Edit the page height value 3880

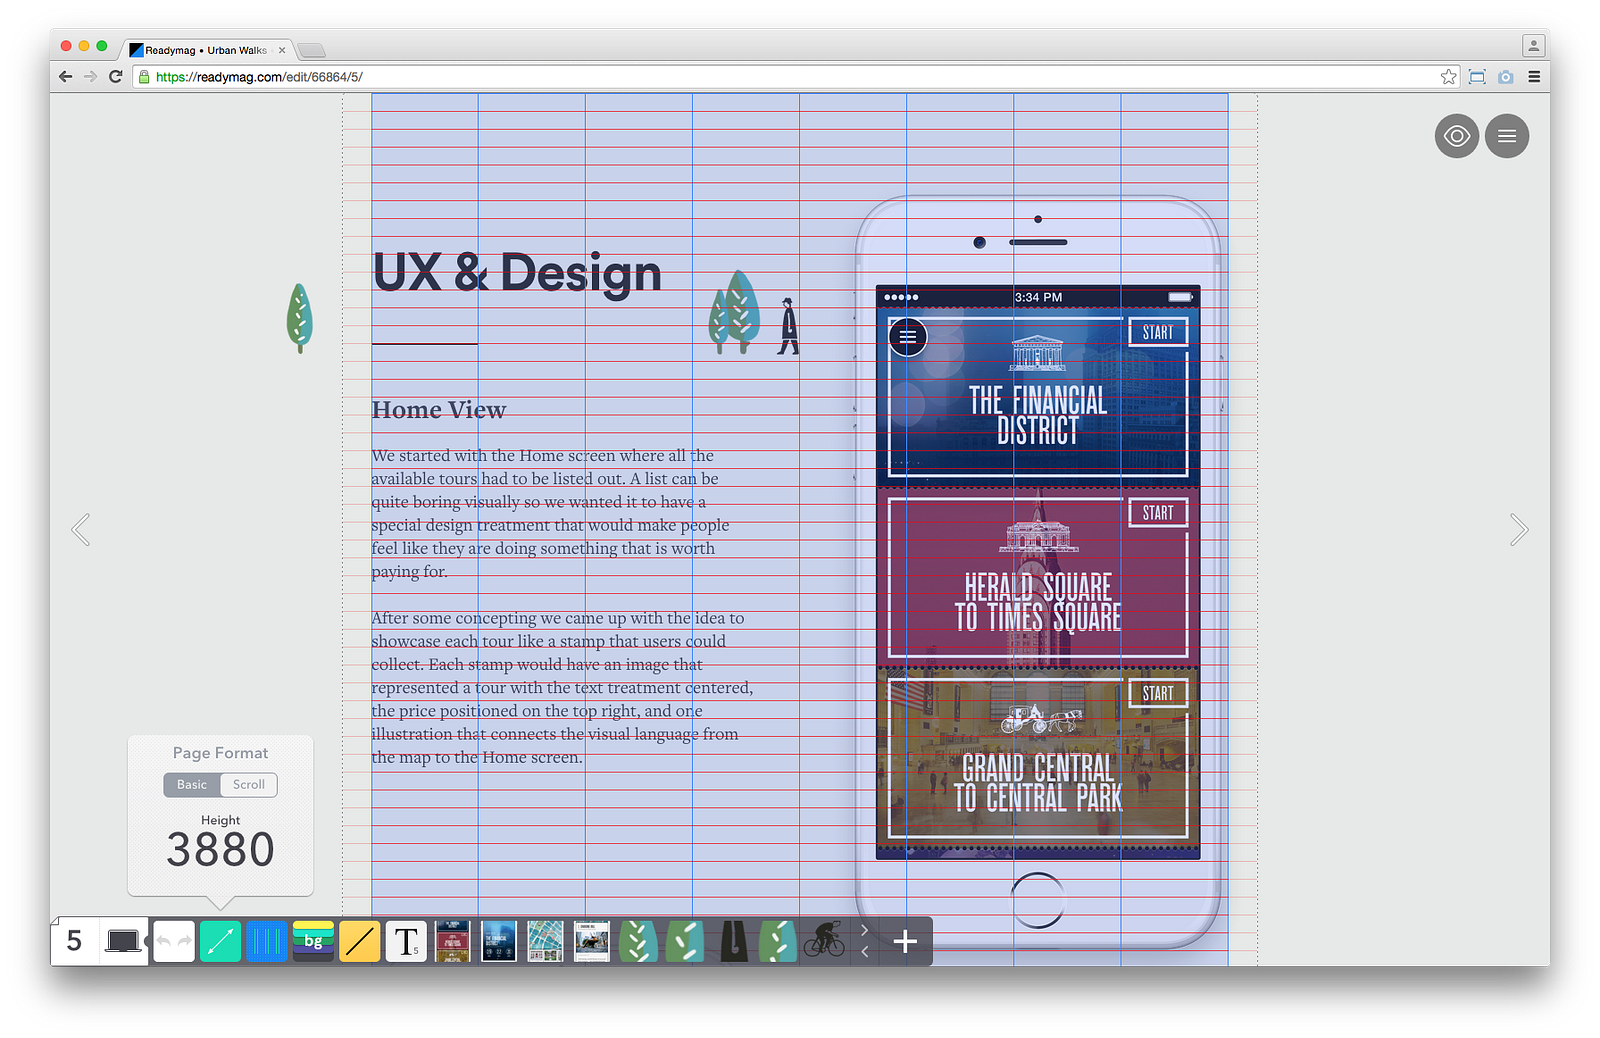click(x=220, y=850)
